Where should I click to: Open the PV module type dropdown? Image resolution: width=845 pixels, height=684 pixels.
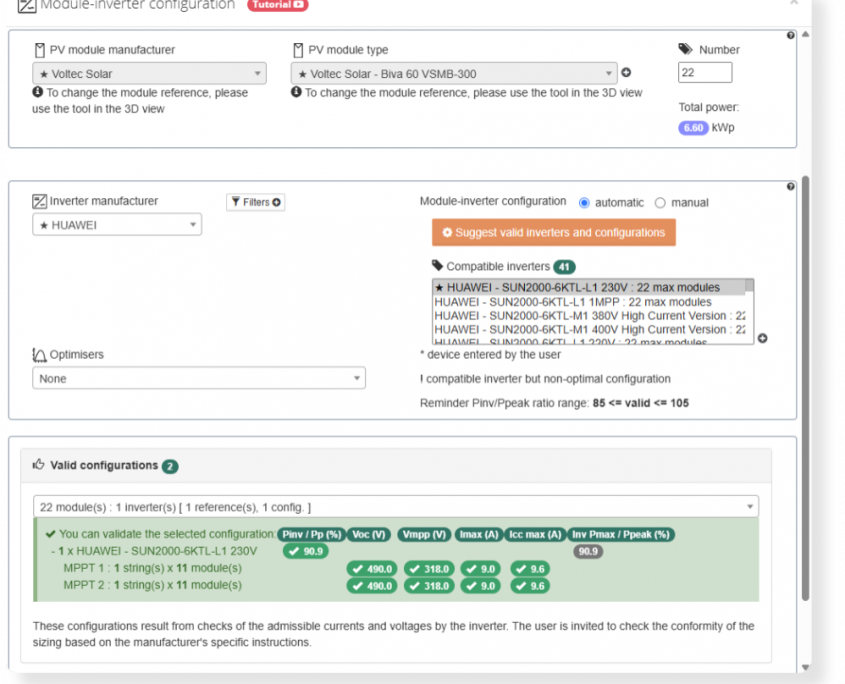454,73
